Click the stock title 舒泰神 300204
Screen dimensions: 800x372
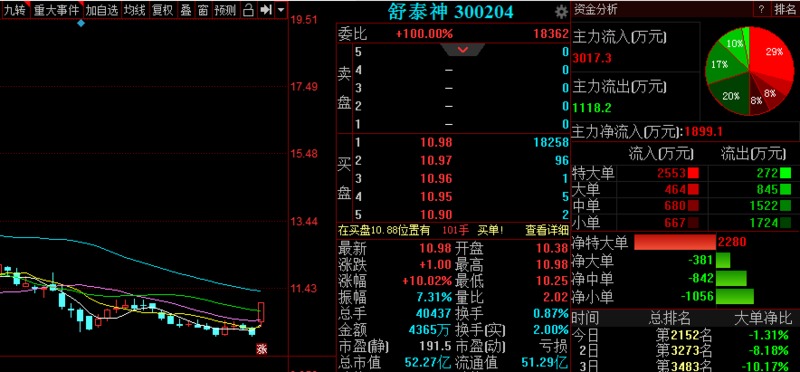click(451, 12)
